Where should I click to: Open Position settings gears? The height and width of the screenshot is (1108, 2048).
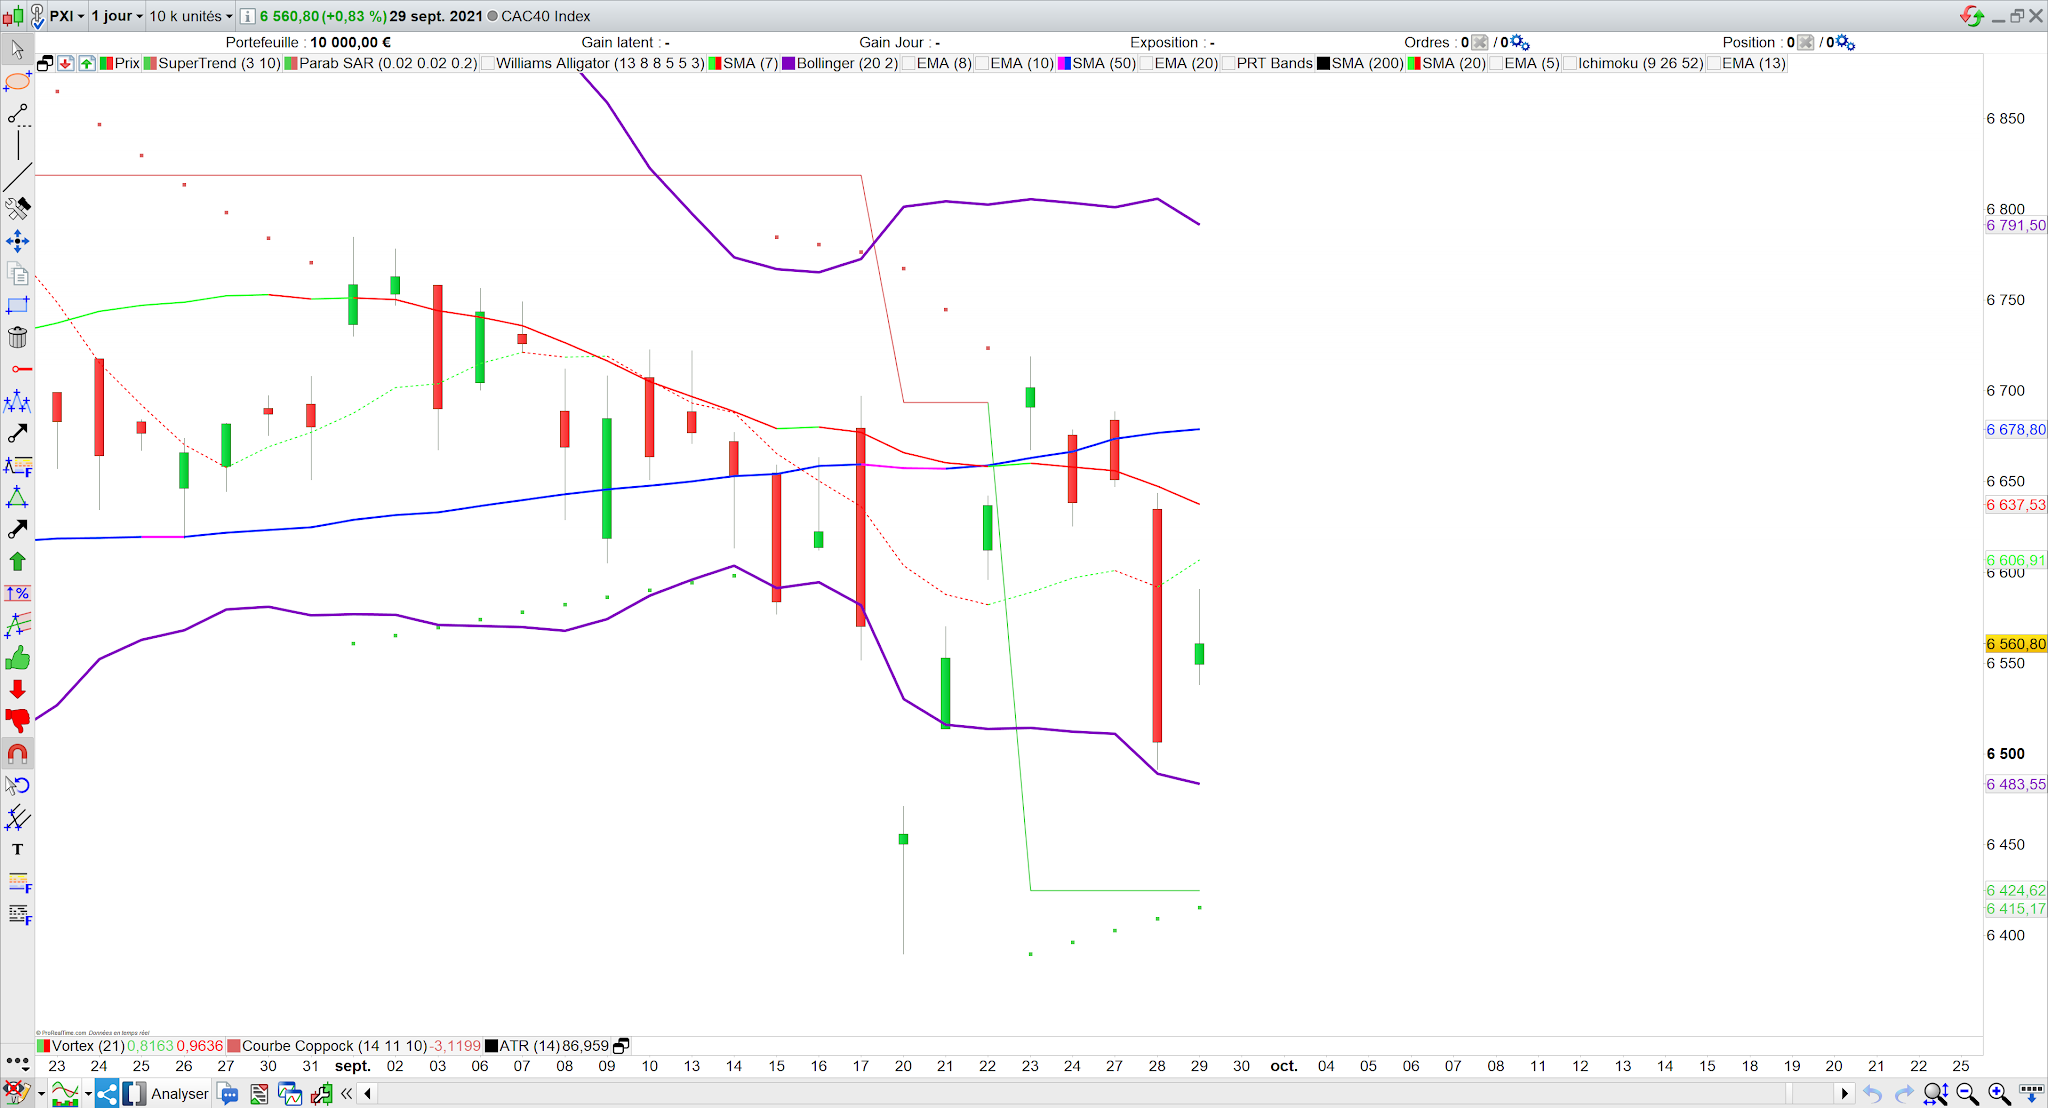coord(1846,42)
